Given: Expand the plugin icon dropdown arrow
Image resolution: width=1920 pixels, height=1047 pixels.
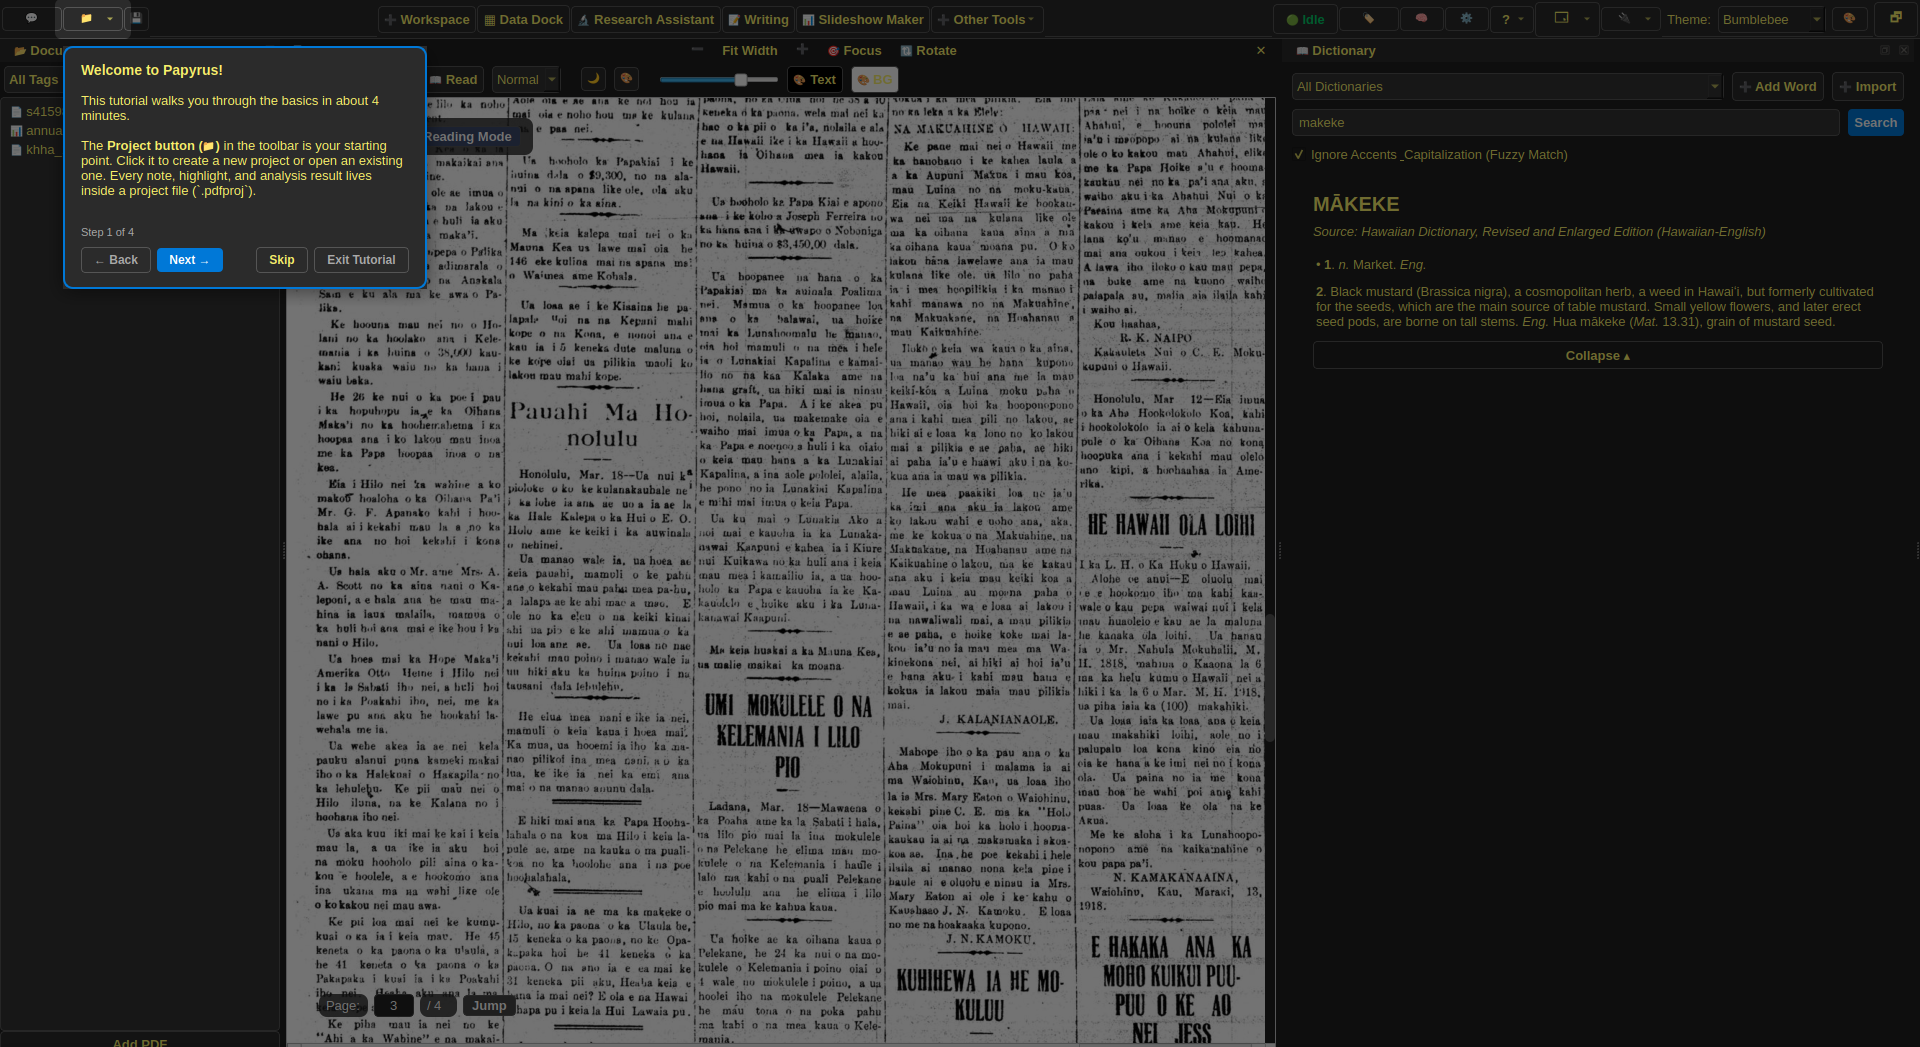Looking at the screenshot, I should point(1648,19).
